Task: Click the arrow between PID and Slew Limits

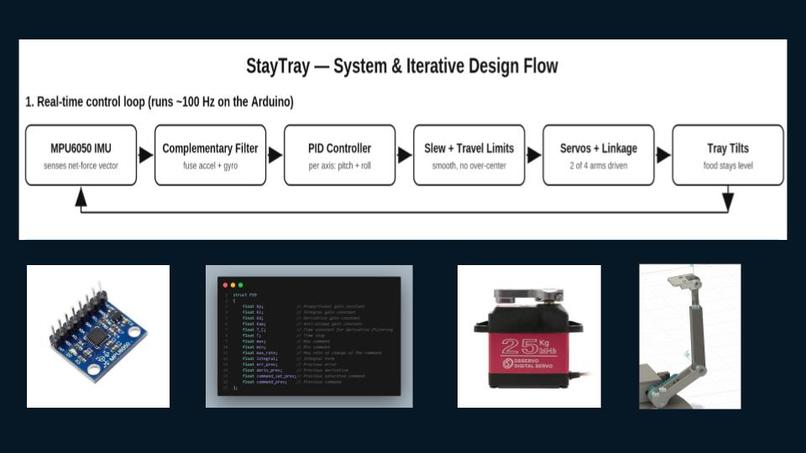Action: (x=405, y=155)
